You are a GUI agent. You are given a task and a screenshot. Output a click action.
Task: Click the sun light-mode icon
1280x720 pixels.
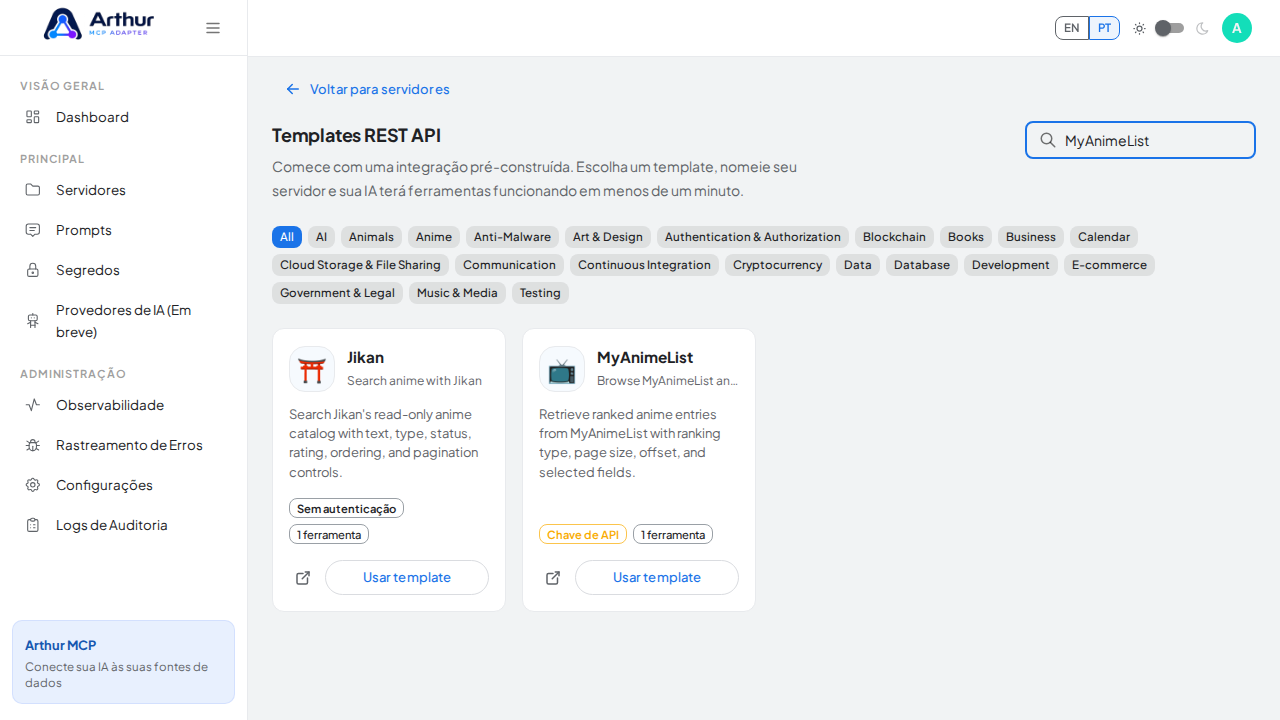point(1139,28)
